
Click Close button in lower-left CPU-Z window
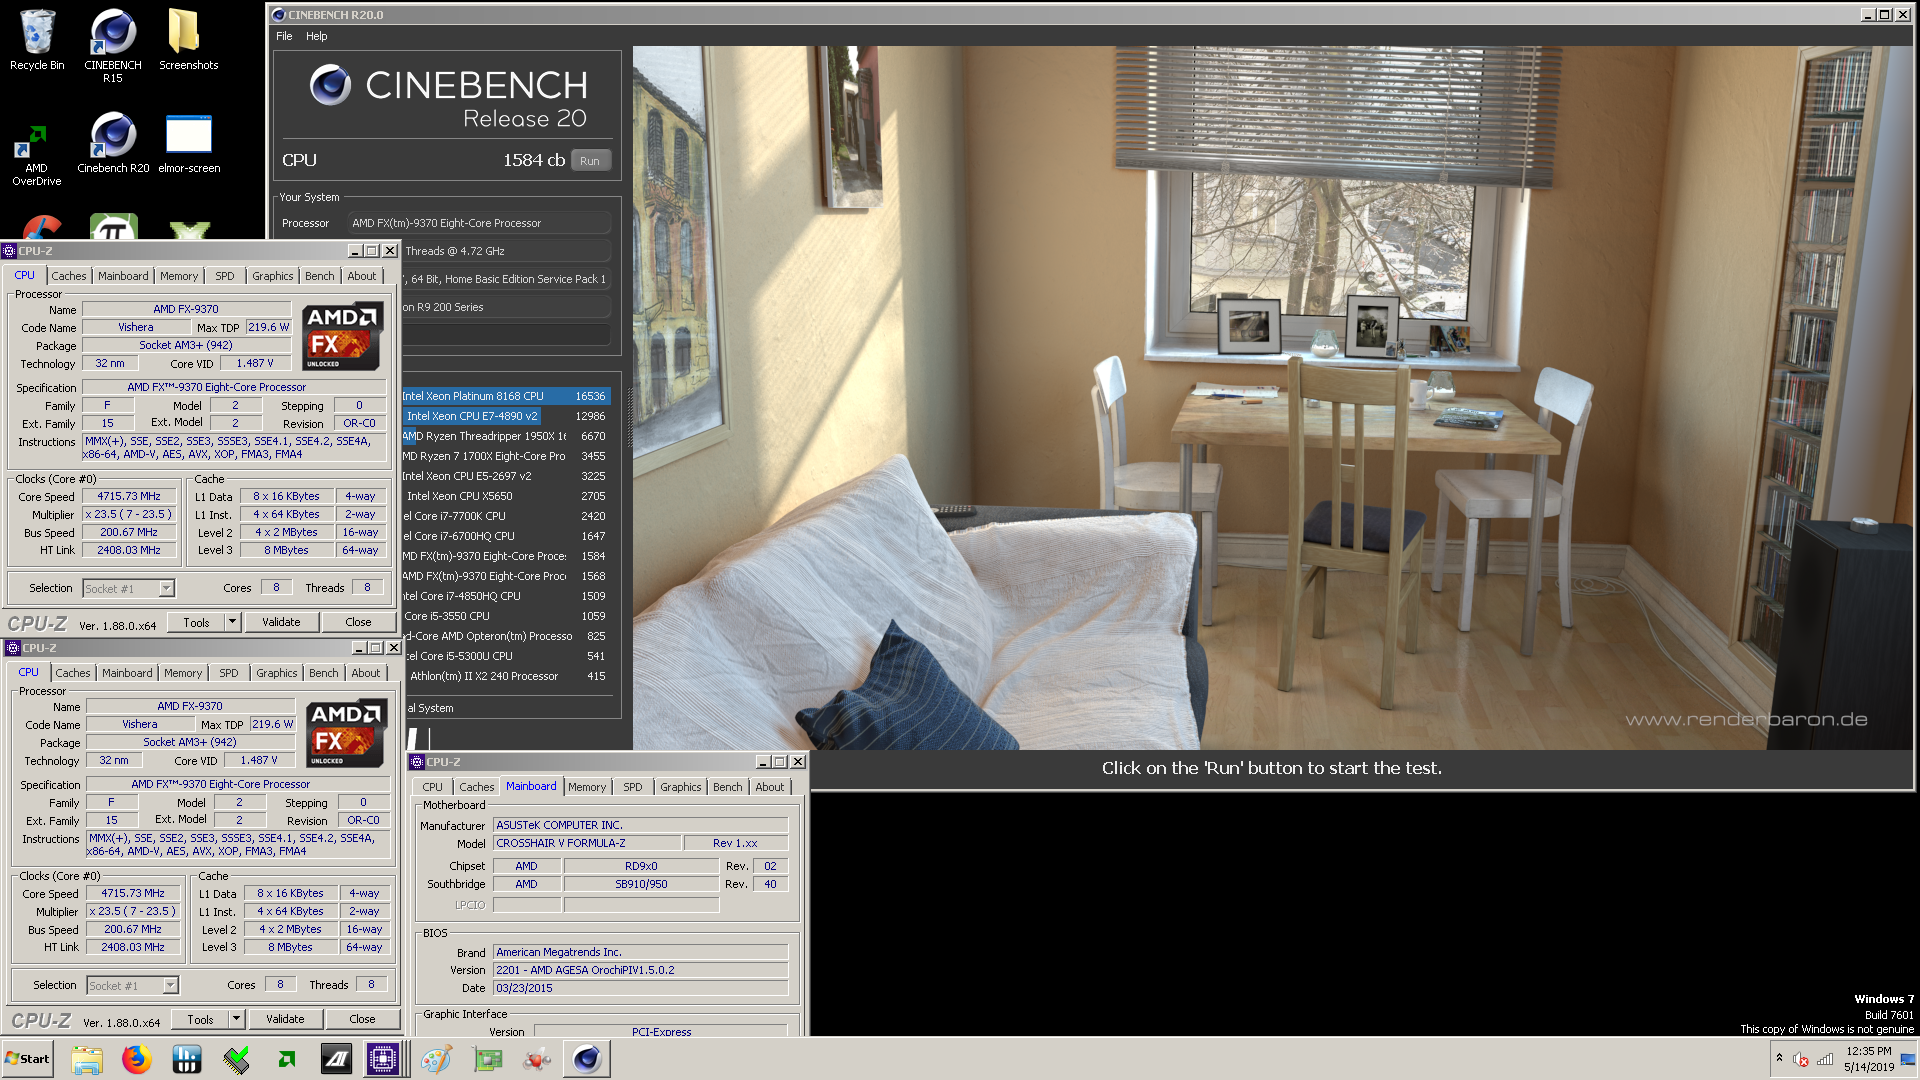tap(362, 1019)
